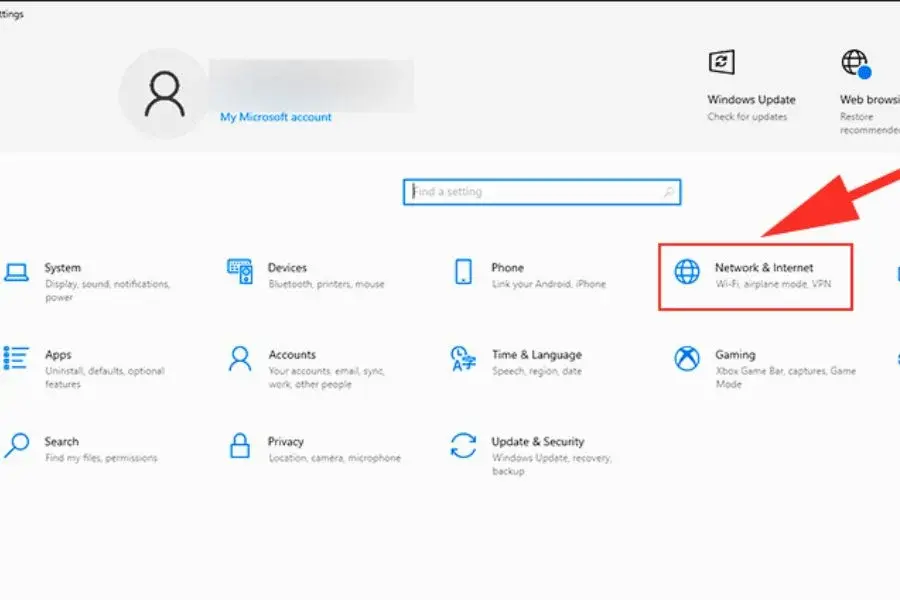
Task: Click 'Uninstall, defaults, optional features' description
Action: (x=104, y=378)
